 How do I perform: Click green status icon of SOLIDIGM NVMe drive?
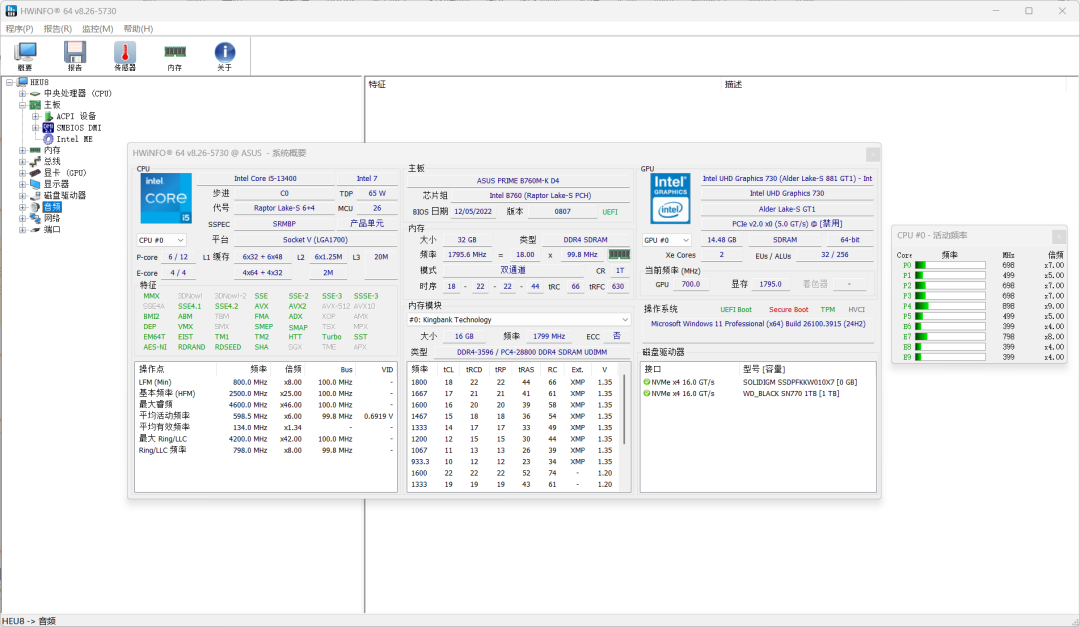click(647, 382)
